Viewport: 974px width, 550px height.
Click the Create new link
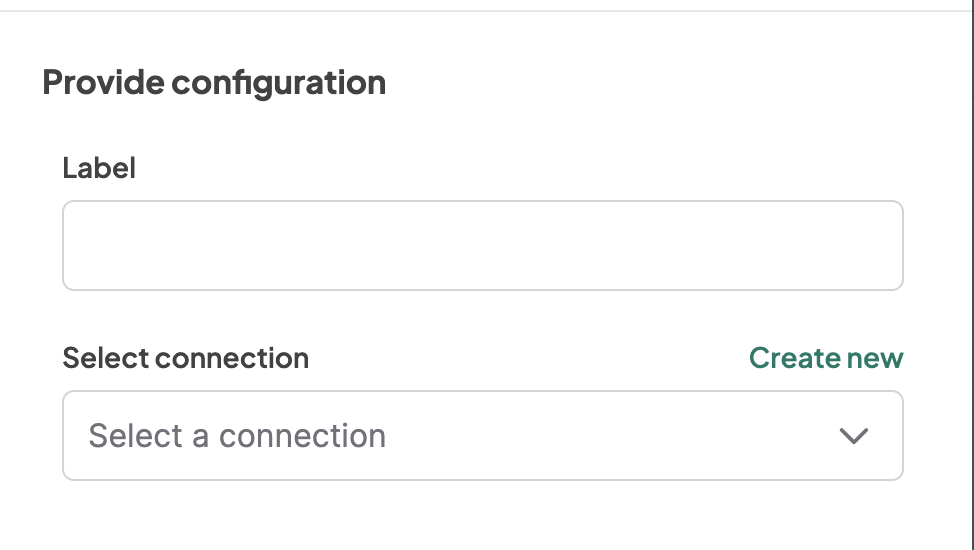tap(825, 358)
